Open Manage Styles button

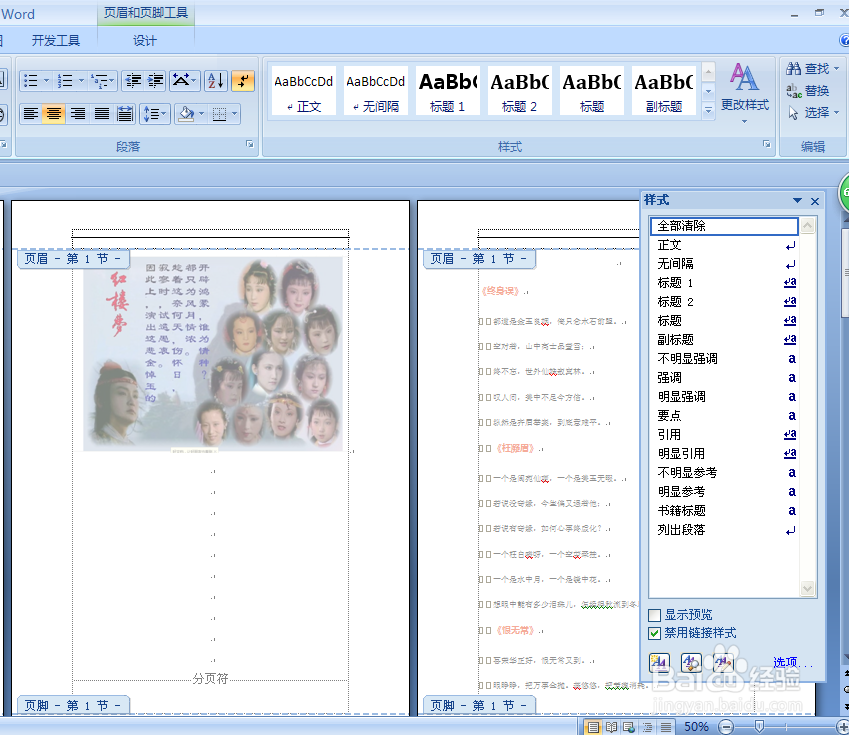[x=723, y=662]
